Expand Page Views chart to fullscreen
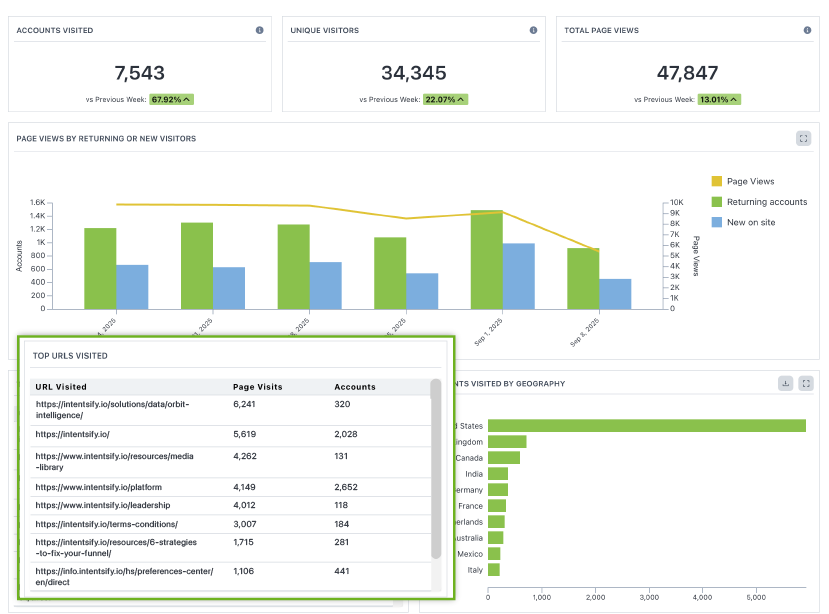 pyautogui.click(x=803, y=139)
